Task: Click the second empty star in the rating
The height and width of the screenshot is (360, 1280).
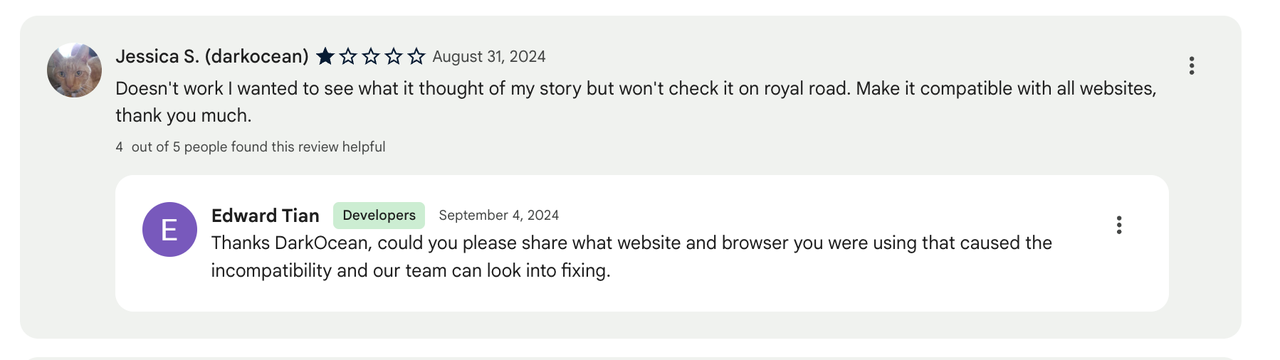Action: click(348, 57)
